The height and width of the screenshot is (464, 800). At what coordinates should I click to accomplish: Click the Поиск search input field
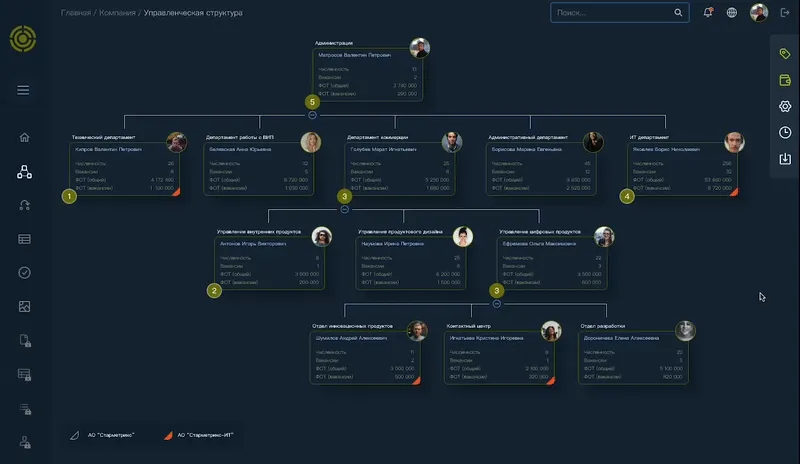pyautogui.click(x=612, y=13)
